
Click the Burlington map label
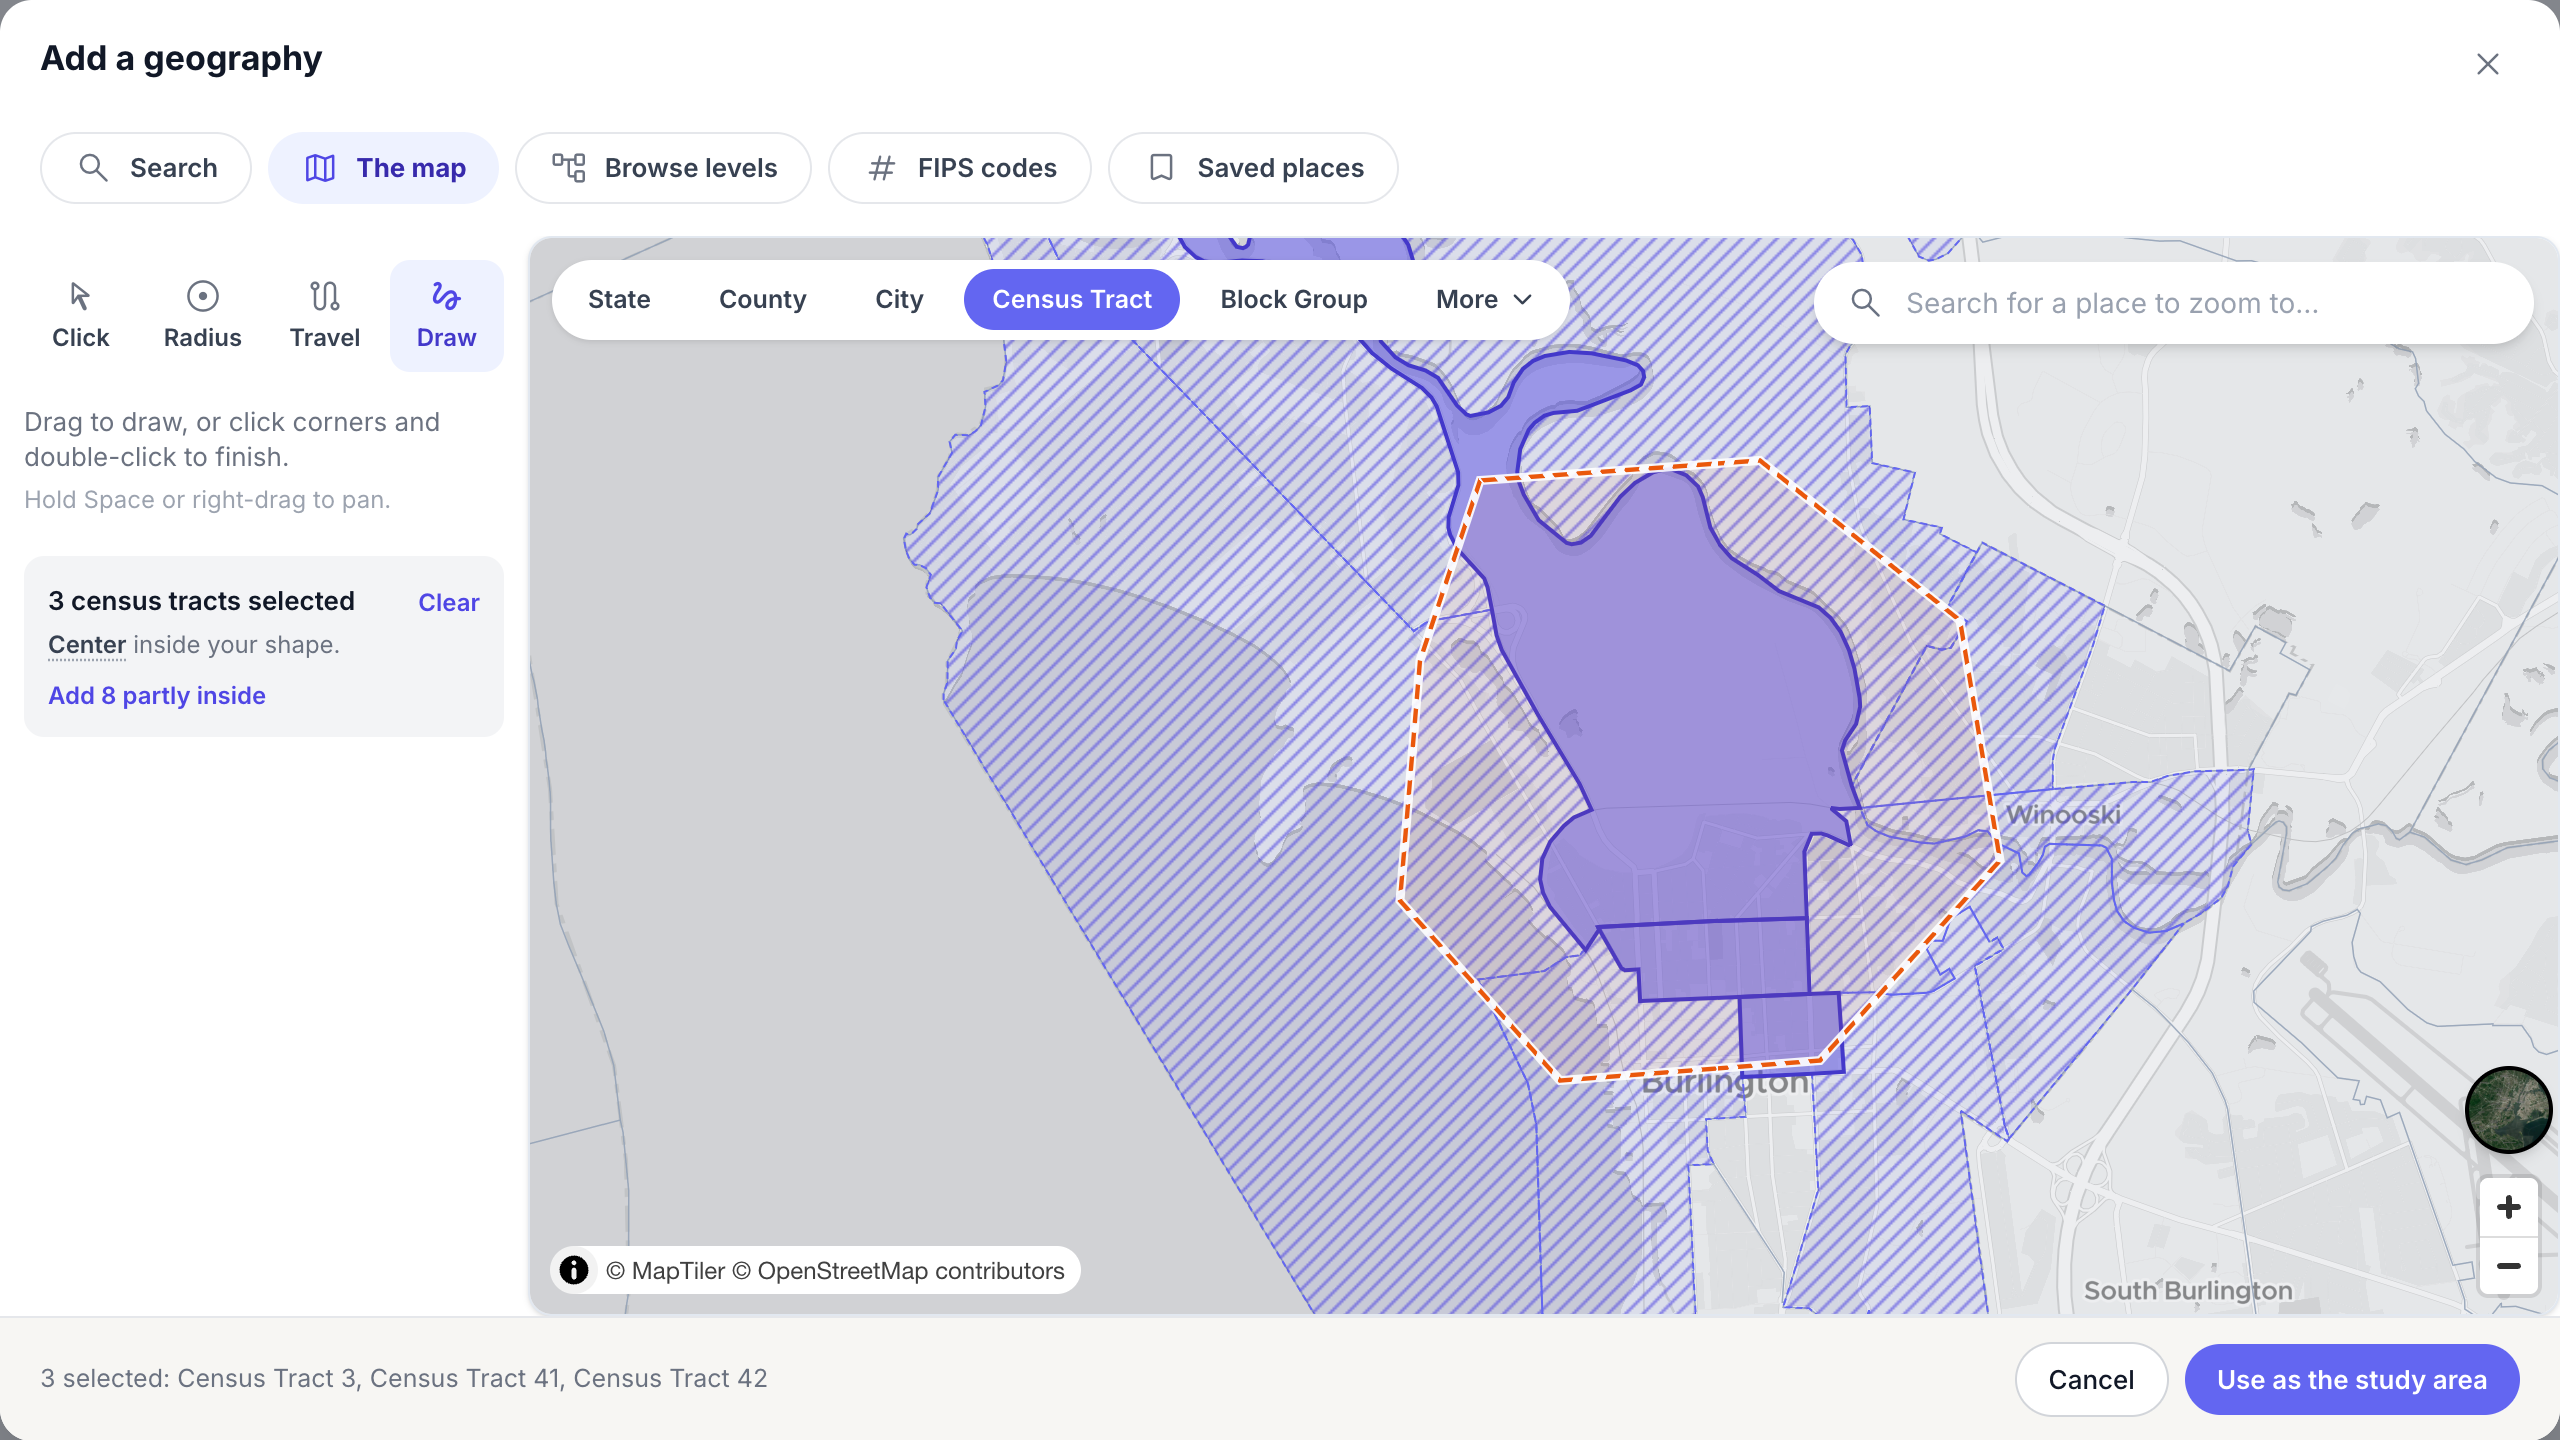pyautogui.click(x=1725, y=1083)
